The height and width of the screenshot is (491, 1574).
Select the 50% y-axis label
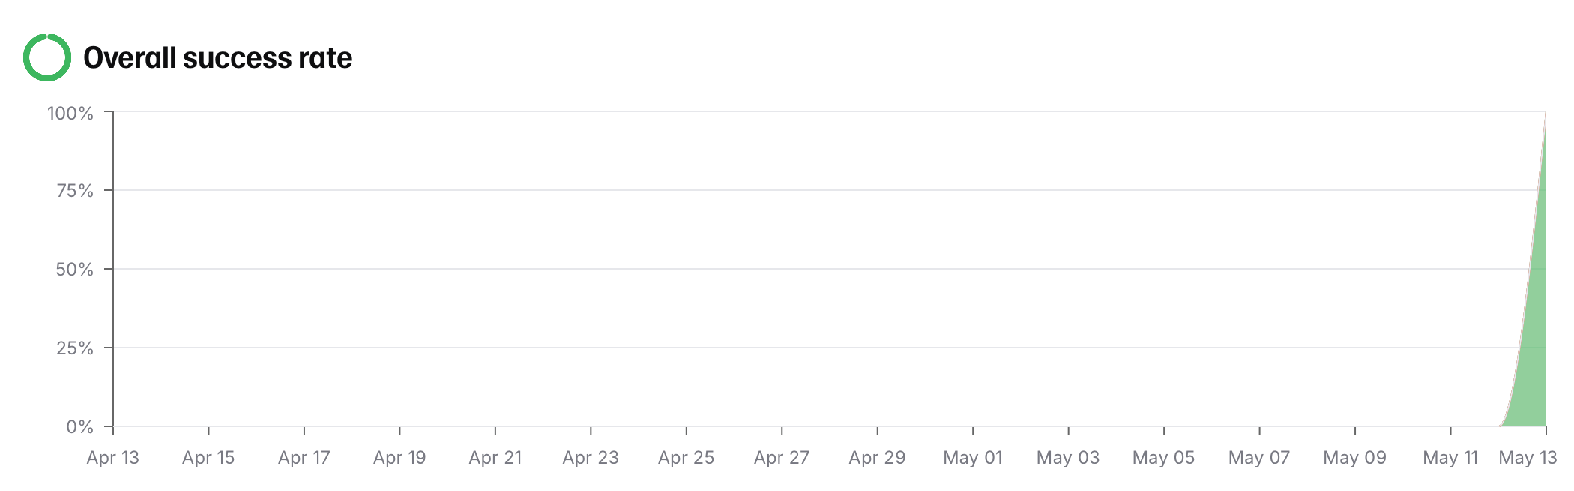[74, 269]
